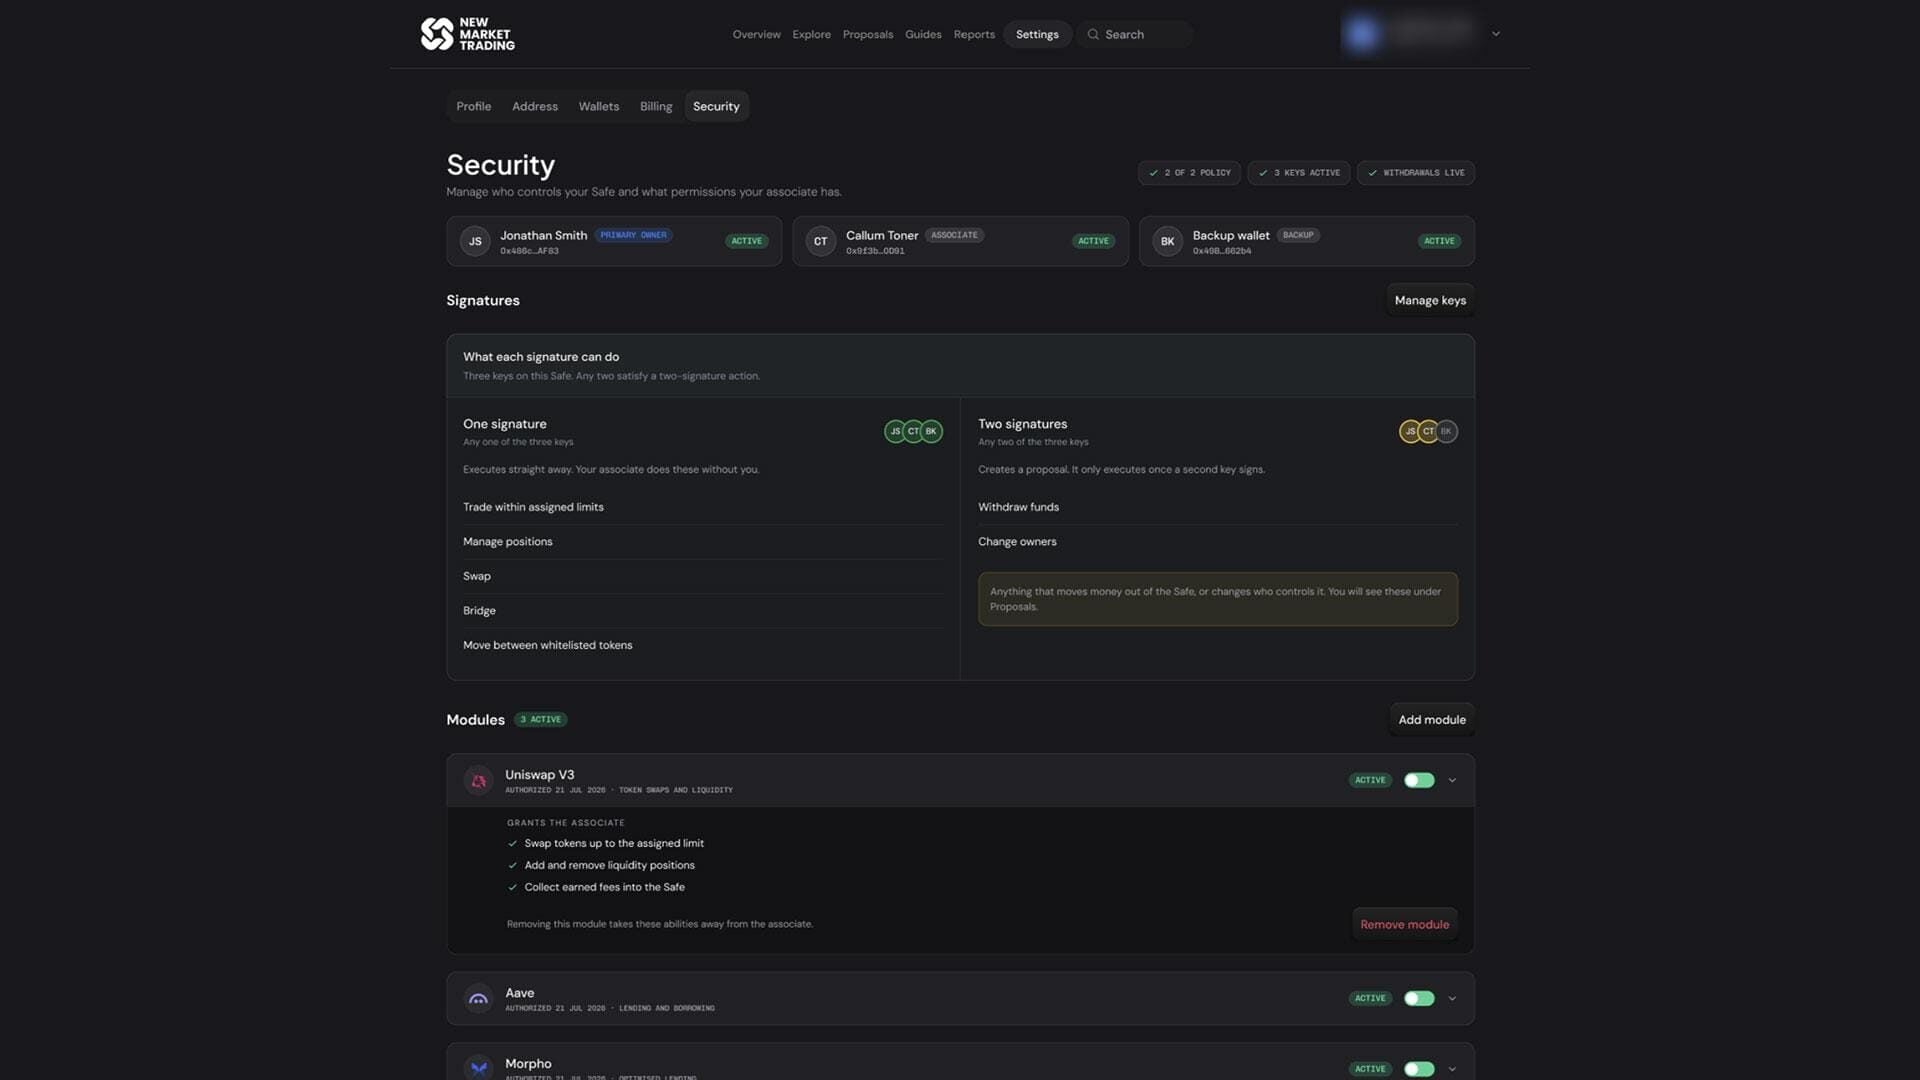1920x1080 pixels.
Task: Click the 'Bridge' permission row
Action: tap(703, 611)
